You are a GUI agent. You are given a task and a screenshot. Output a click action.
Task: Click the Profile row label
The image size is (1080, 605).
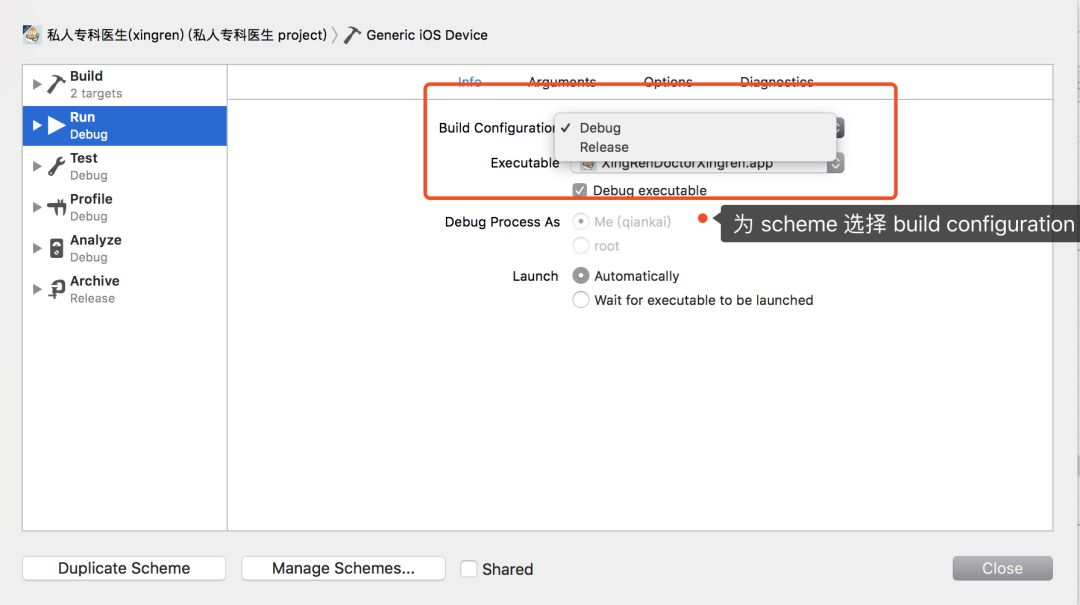point(91,199)
